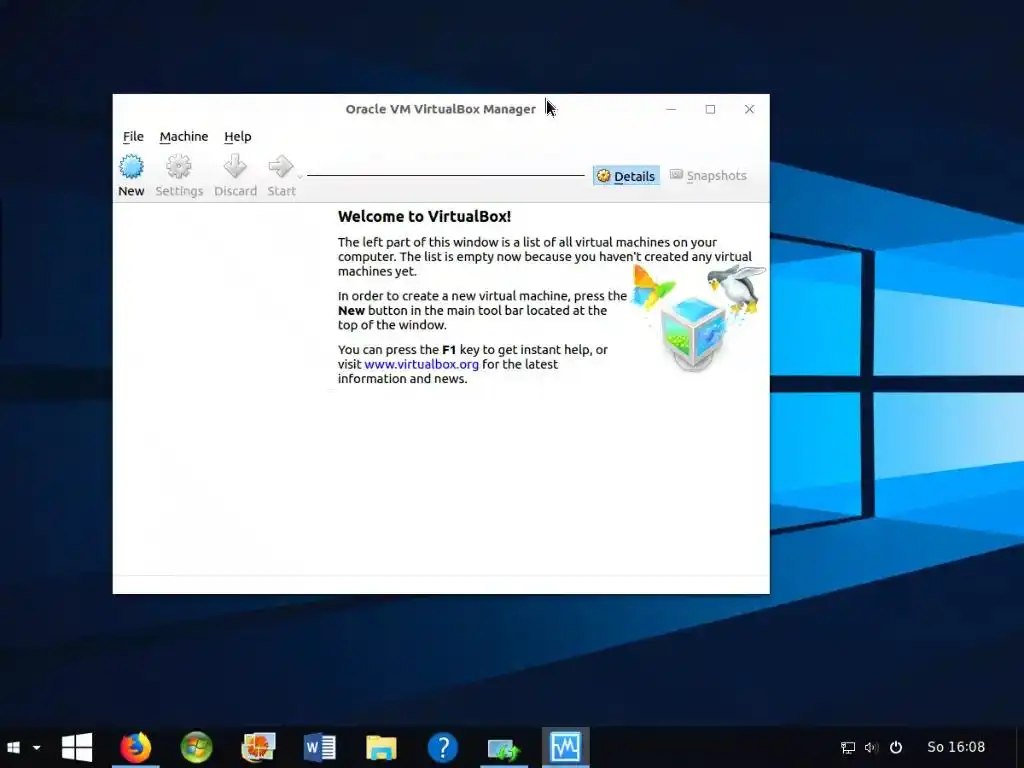Image resolution: width=1024 pixels, height=768 pixels.
Task: Click the Discard arrow toolbar icon
Action: 235,167
